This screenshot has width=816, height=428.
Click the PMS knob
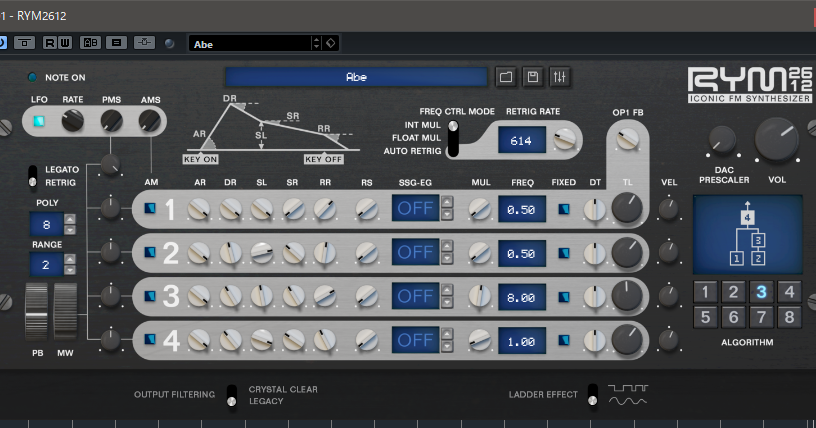[111, 121]
